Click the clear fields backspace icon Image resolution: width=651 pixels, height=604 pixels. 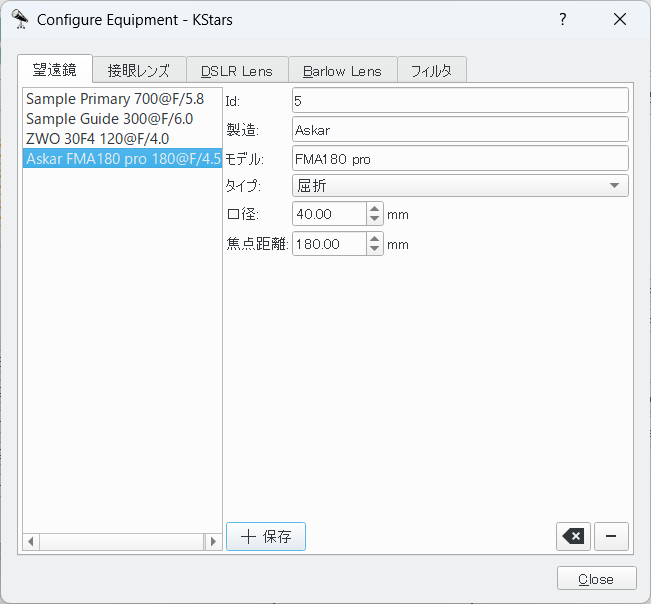coord(573,536)
